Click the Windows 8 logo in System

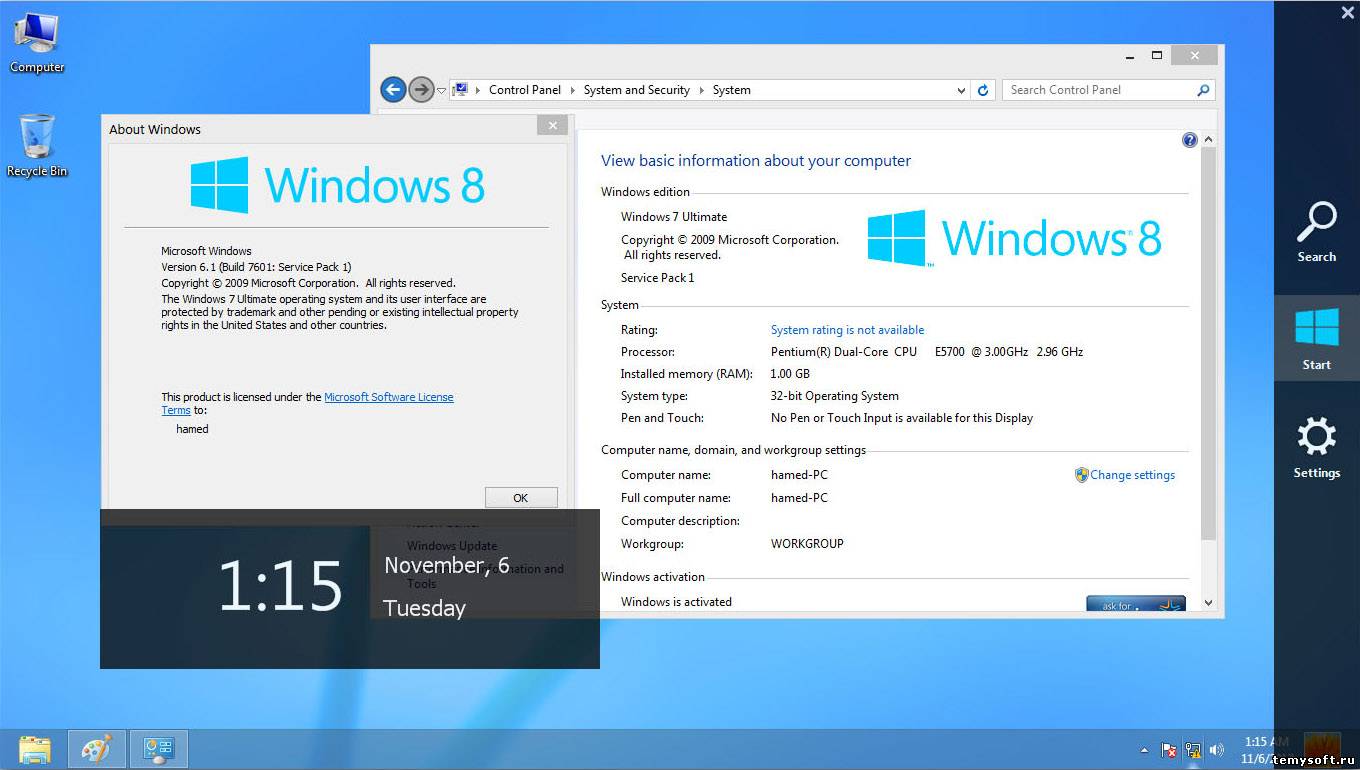[1014, 238]
